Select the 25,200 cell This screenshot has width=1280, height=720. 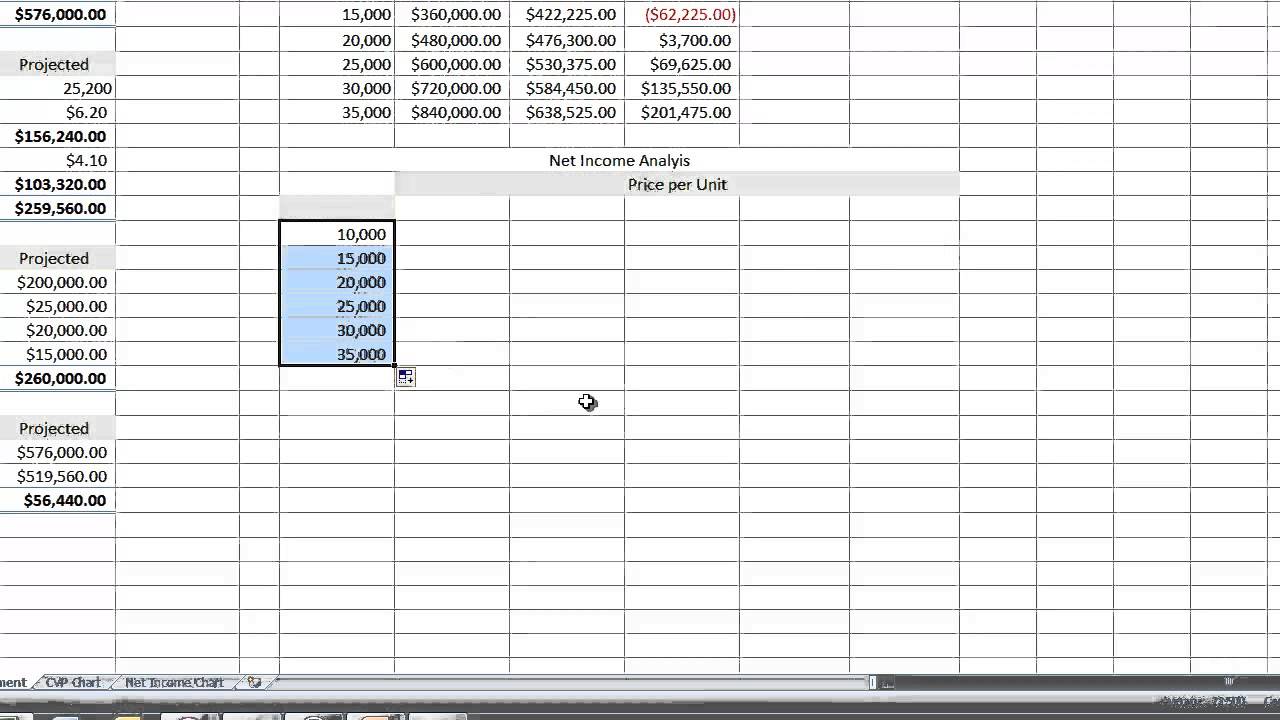(x=57, y=88)
